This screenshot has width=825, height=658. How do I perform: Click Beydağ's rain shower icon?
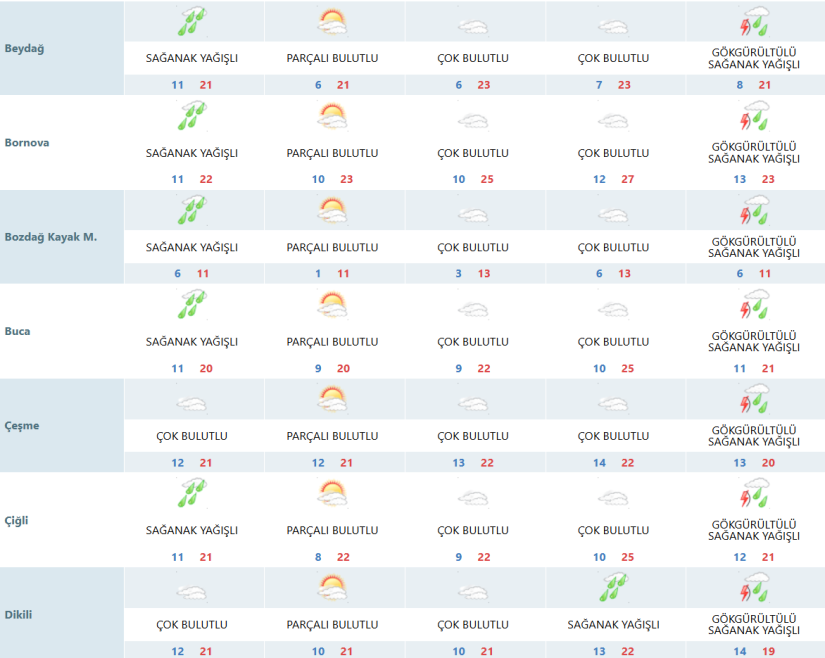click(x=191, y=22)
